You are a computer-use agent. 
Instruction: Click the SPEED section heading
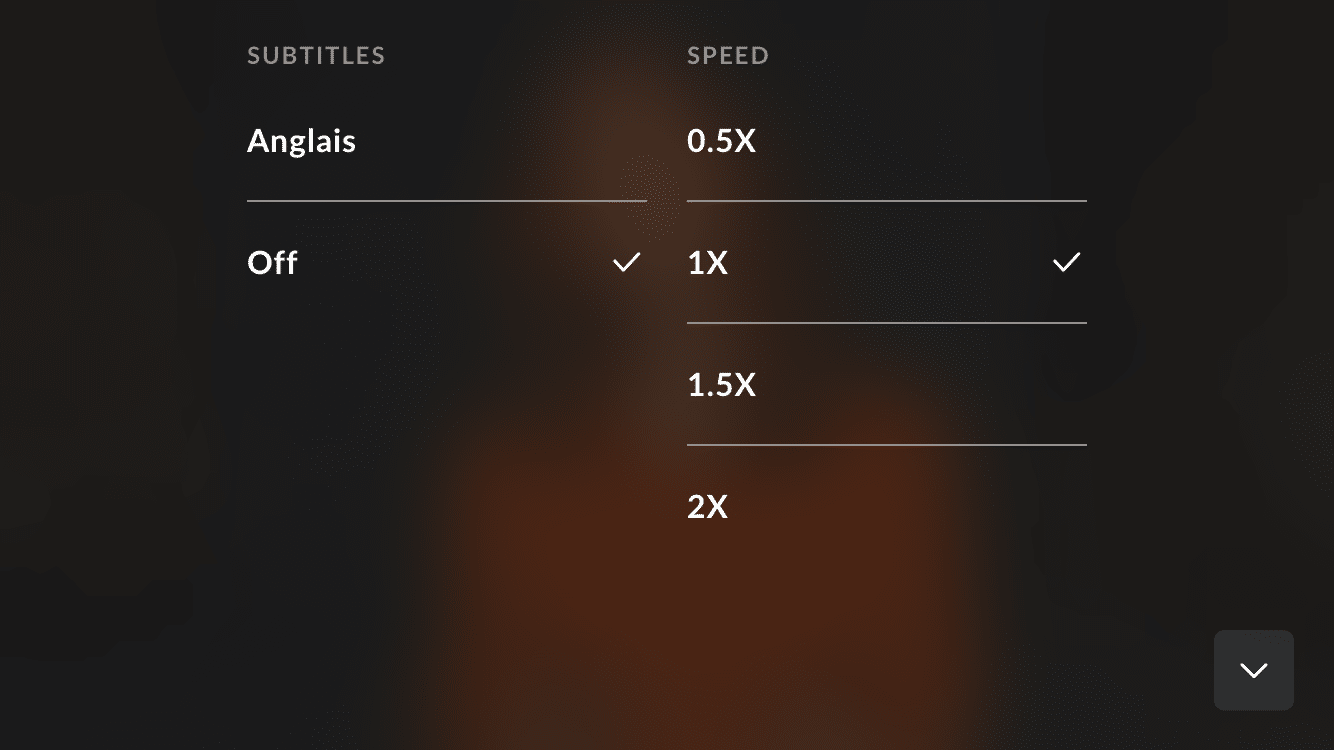click(x=728, y=56)
